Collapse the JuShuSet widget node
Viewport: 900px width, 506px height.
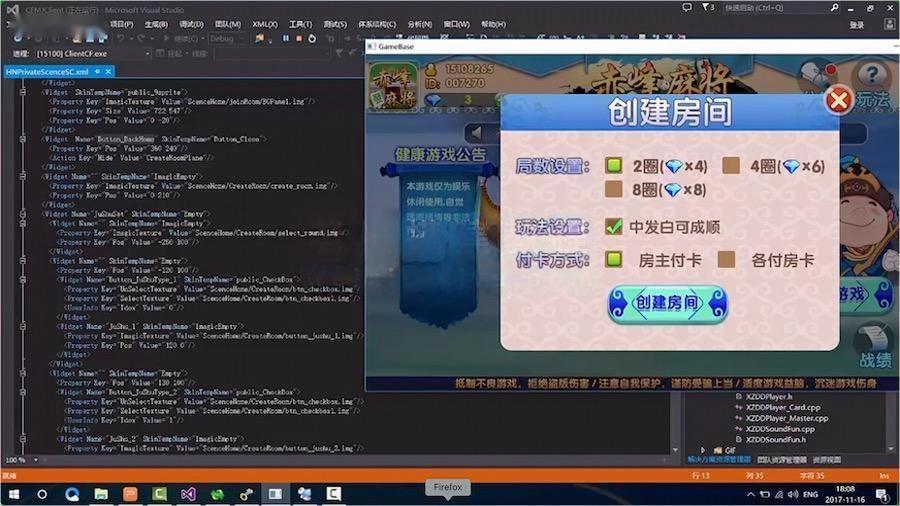tap(23, 213)
